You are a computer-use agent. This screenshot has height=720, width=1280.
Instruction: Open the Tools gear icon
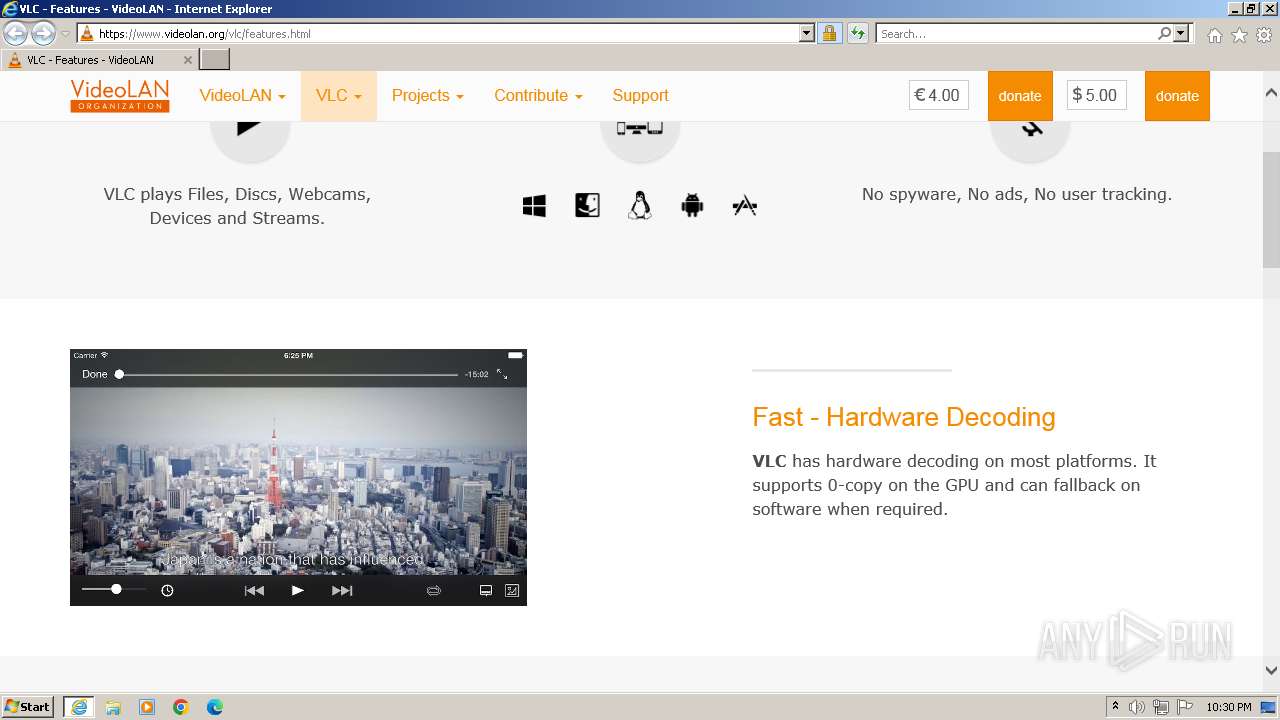[1263, 35]
